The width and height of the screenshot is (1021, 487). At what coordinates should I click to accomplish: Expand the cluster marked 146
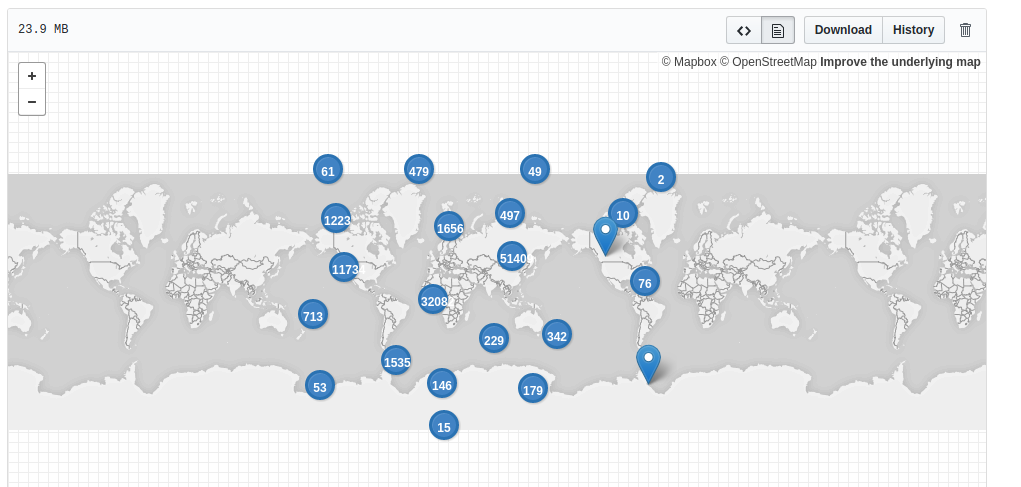point(442,383)
